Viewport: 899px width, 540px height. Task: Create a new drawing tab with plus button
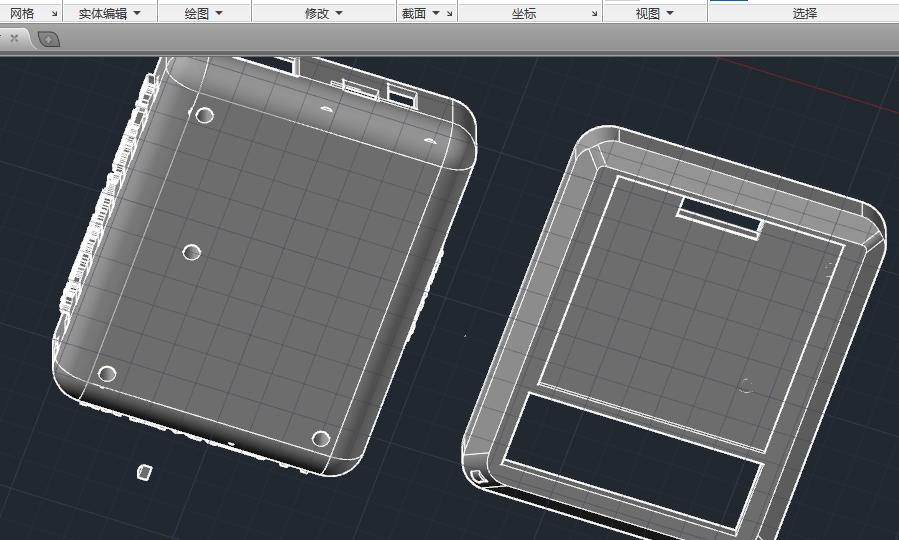pyautogui.click(x=49, y=39)
